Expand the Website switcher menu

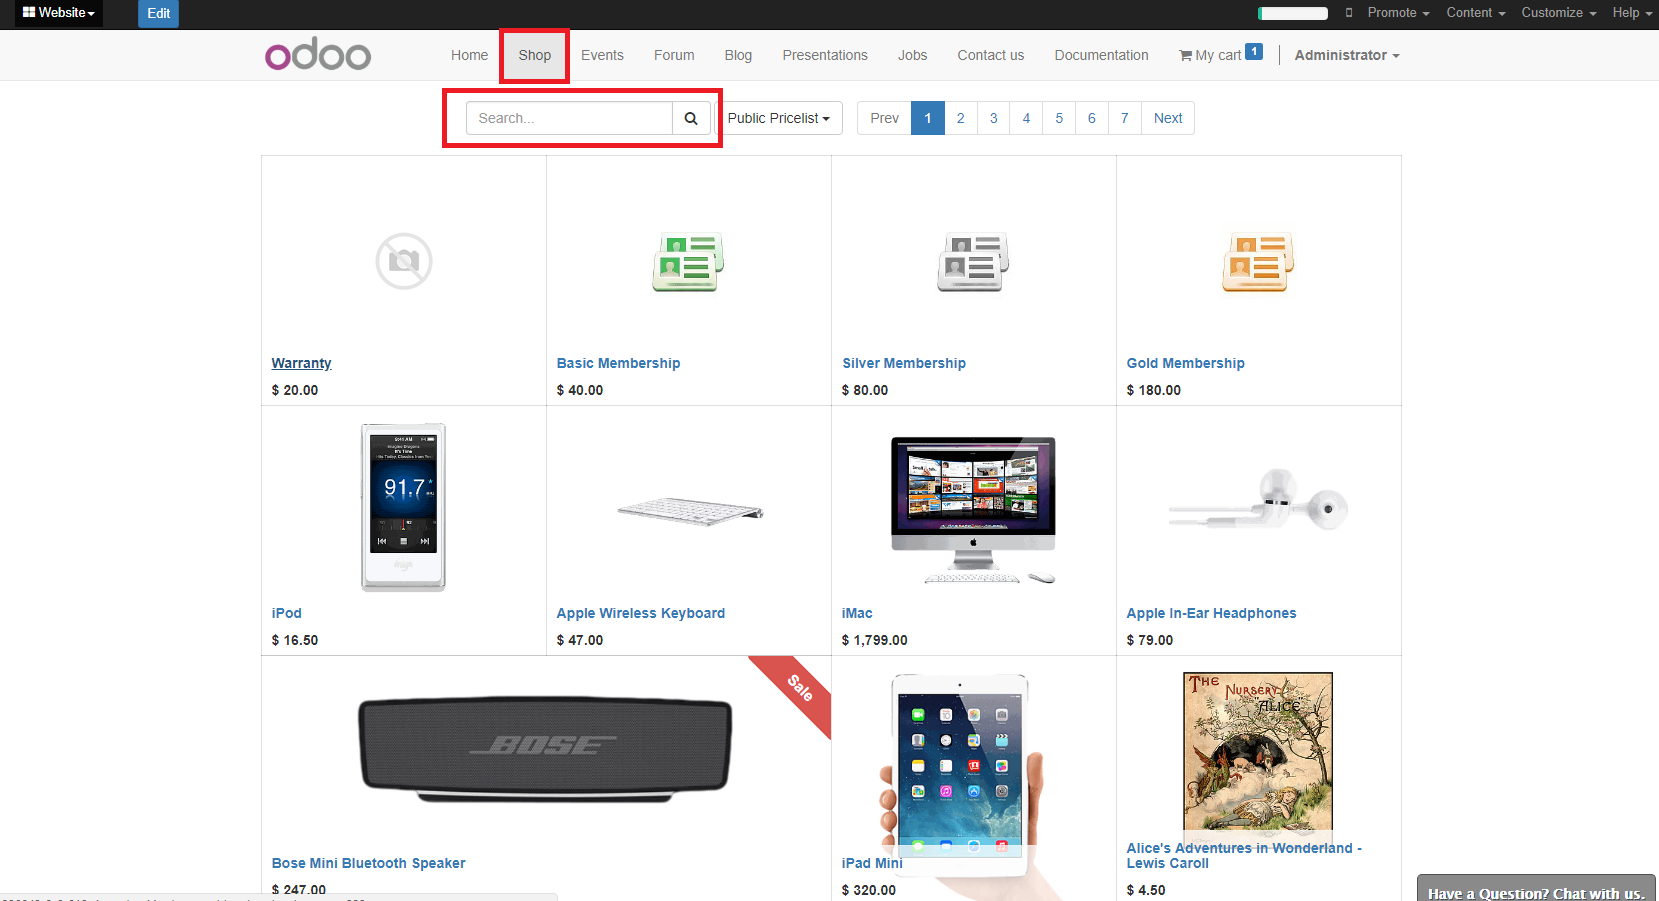[x=59, y=13]
